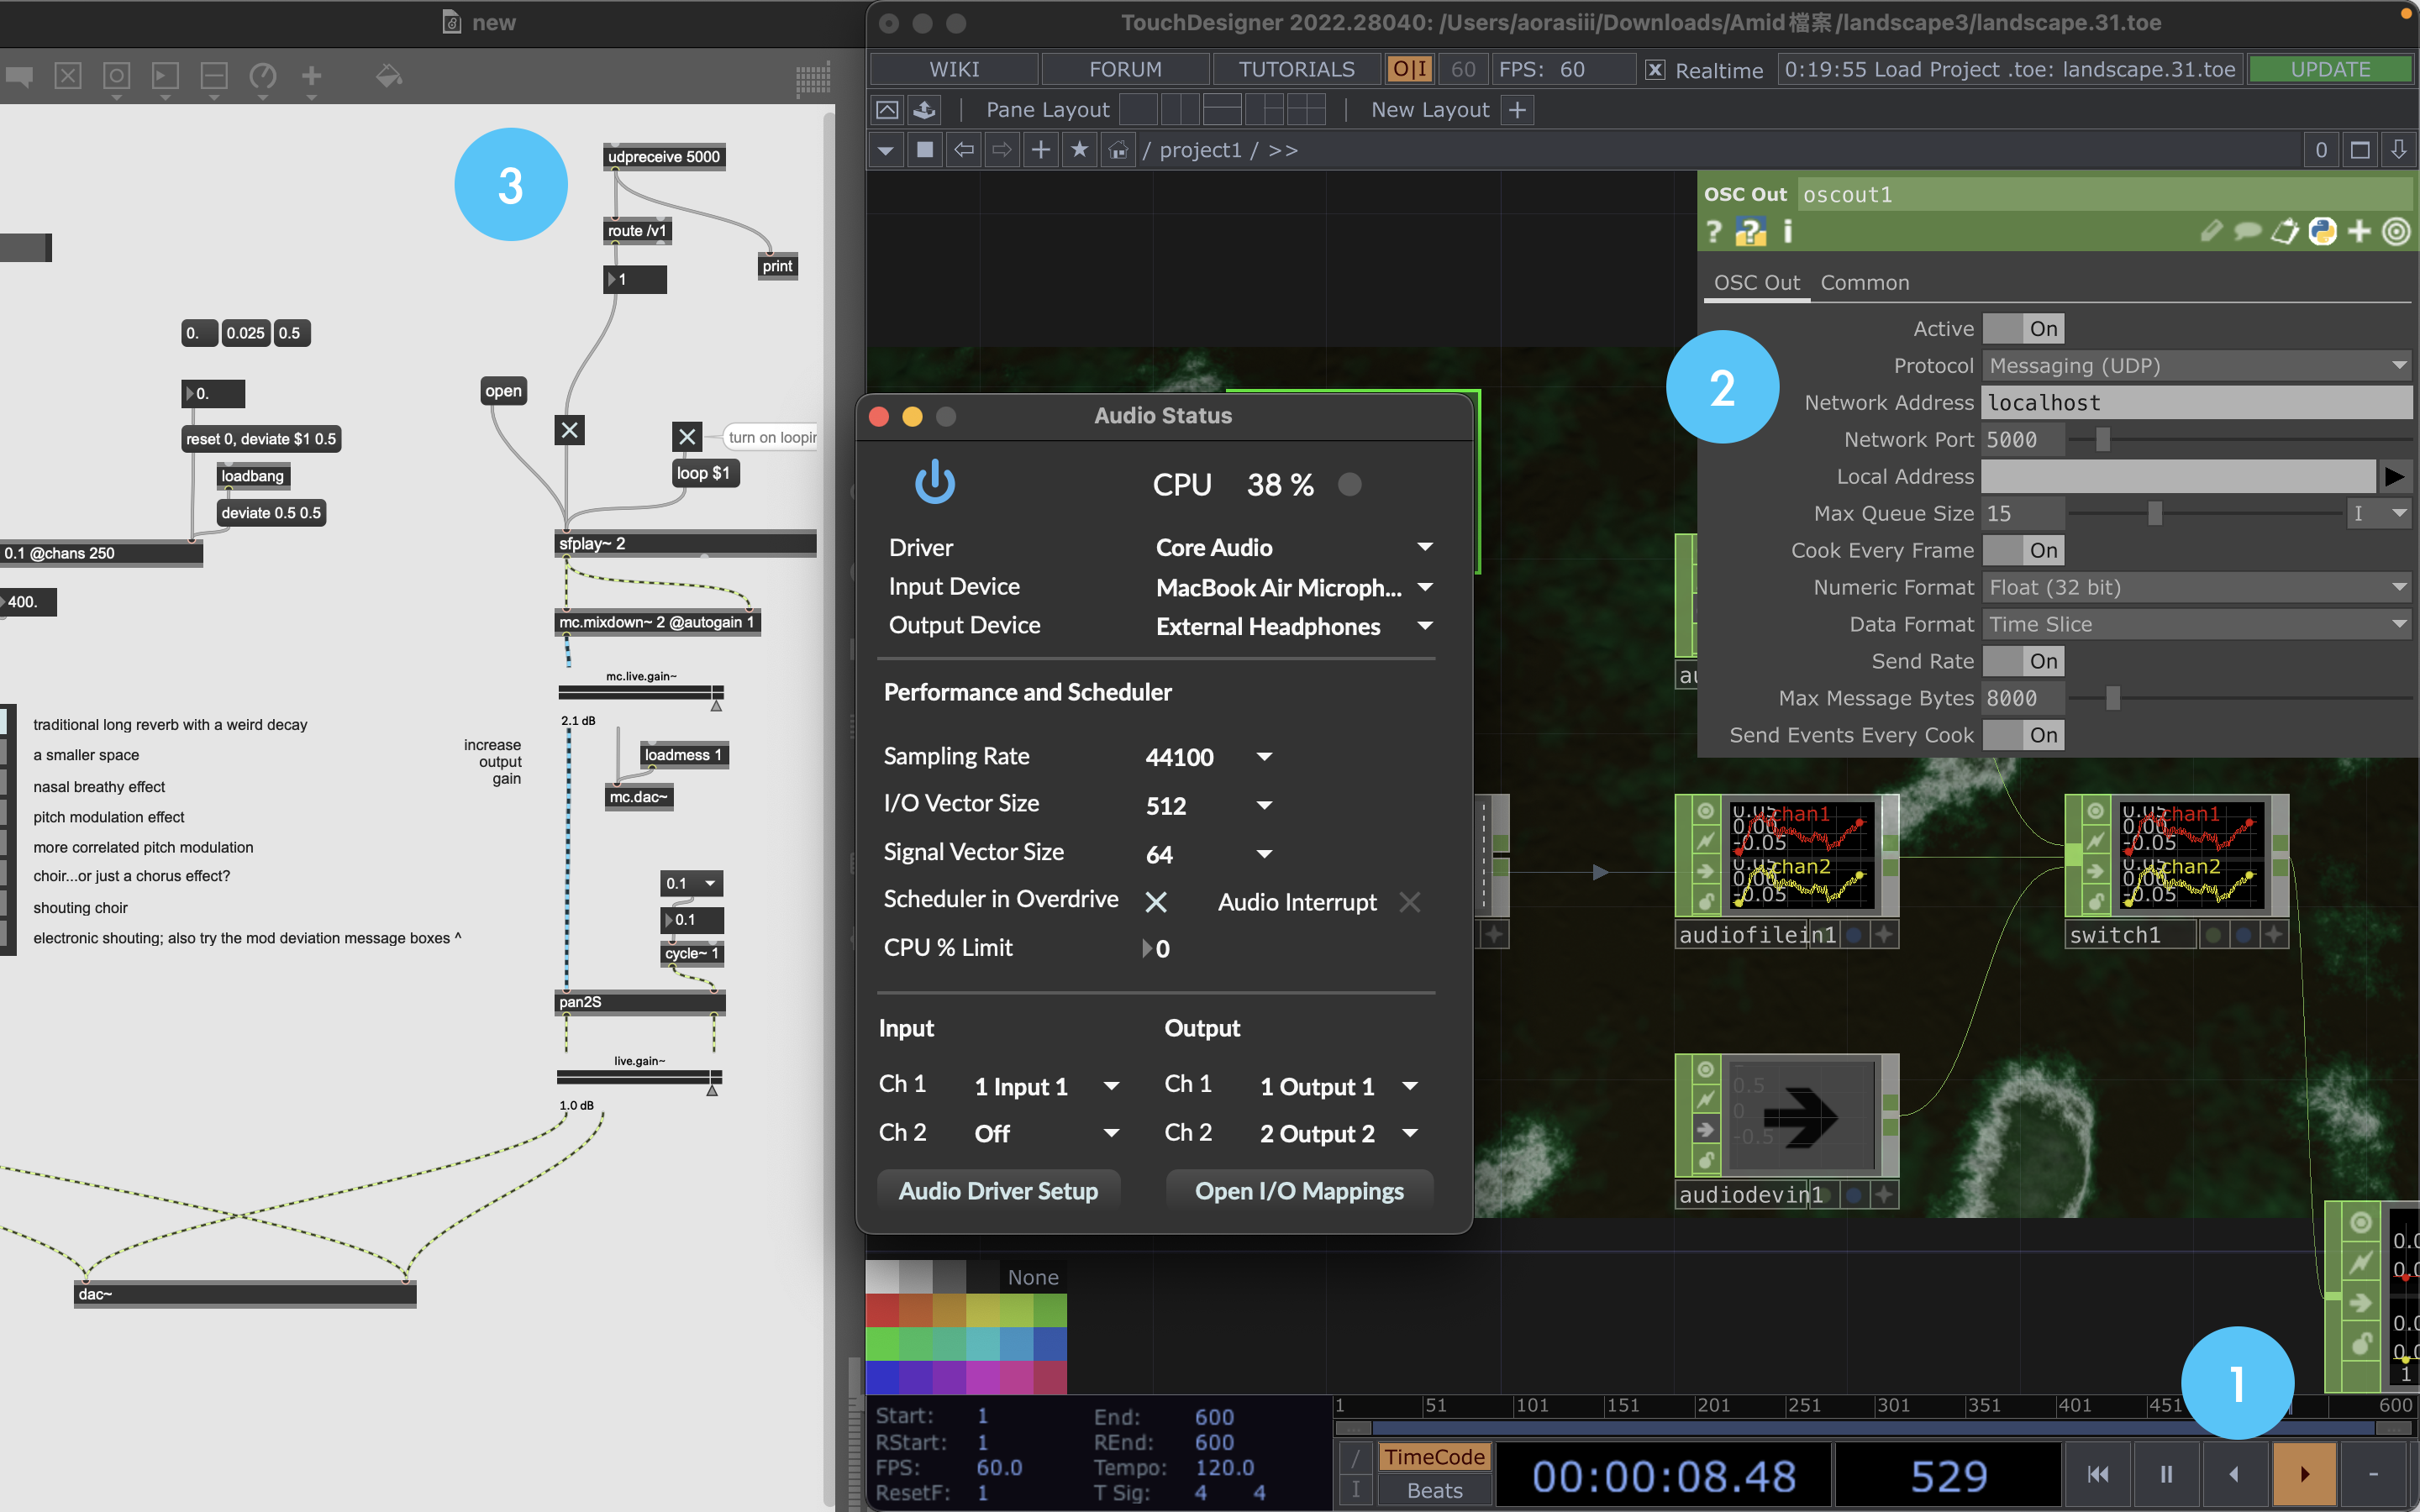Click the plus add-object icon in Max toolbar
The height and width of the screenshot is (1512, 2420).
point(312,76)
